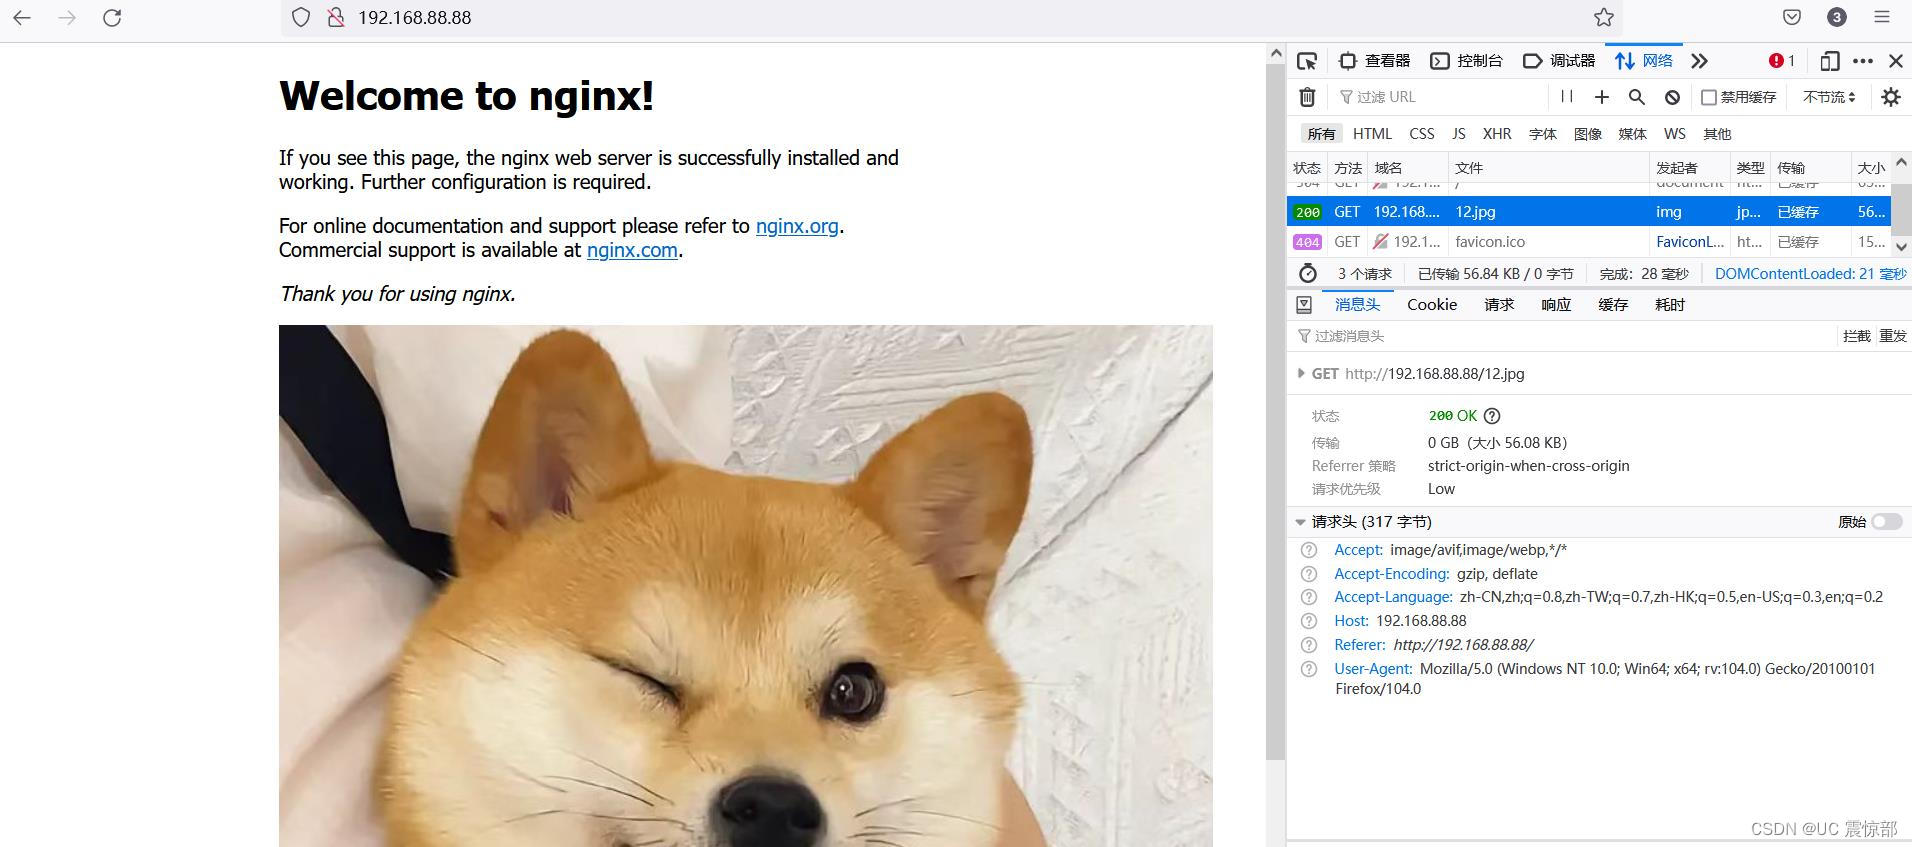This screenshot has height=847, width=1912.
Task: Switch to the 查看器 tab
Action: tap(1375, 61)
